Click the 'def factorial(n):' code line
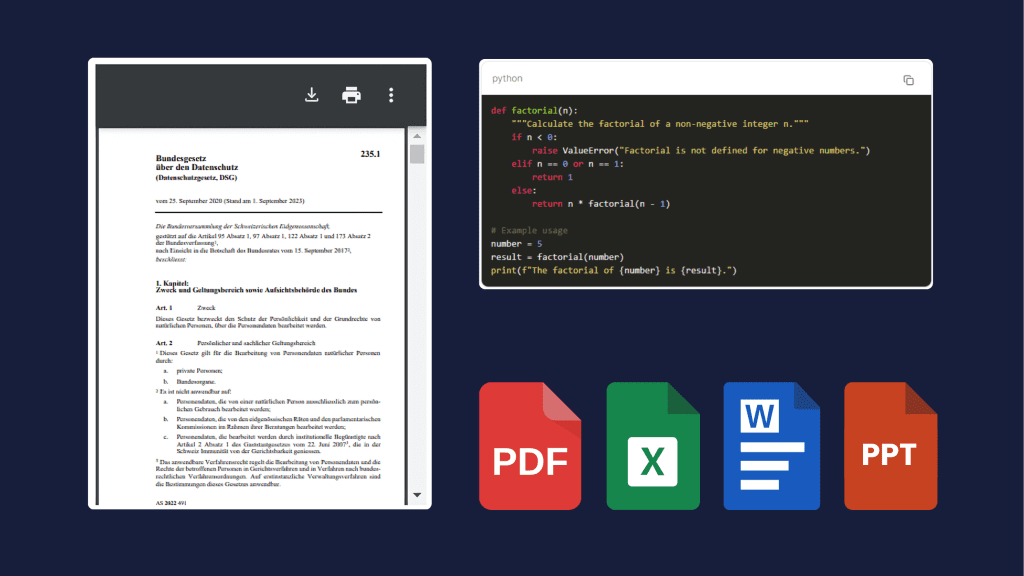 pyautogui.click(x=534, y=111)
